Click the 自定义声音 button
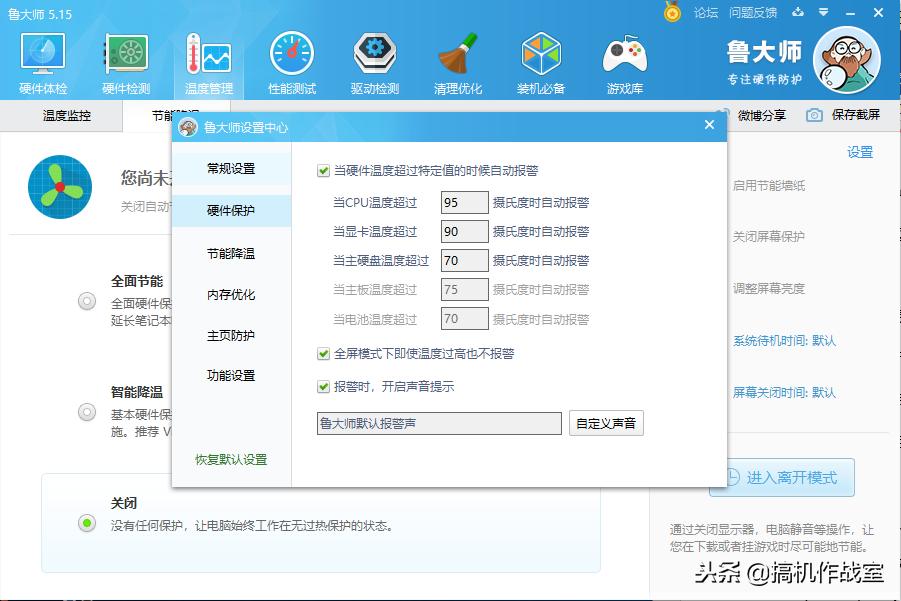This screenshot has width=901, height=601. (x=606, y=423)
